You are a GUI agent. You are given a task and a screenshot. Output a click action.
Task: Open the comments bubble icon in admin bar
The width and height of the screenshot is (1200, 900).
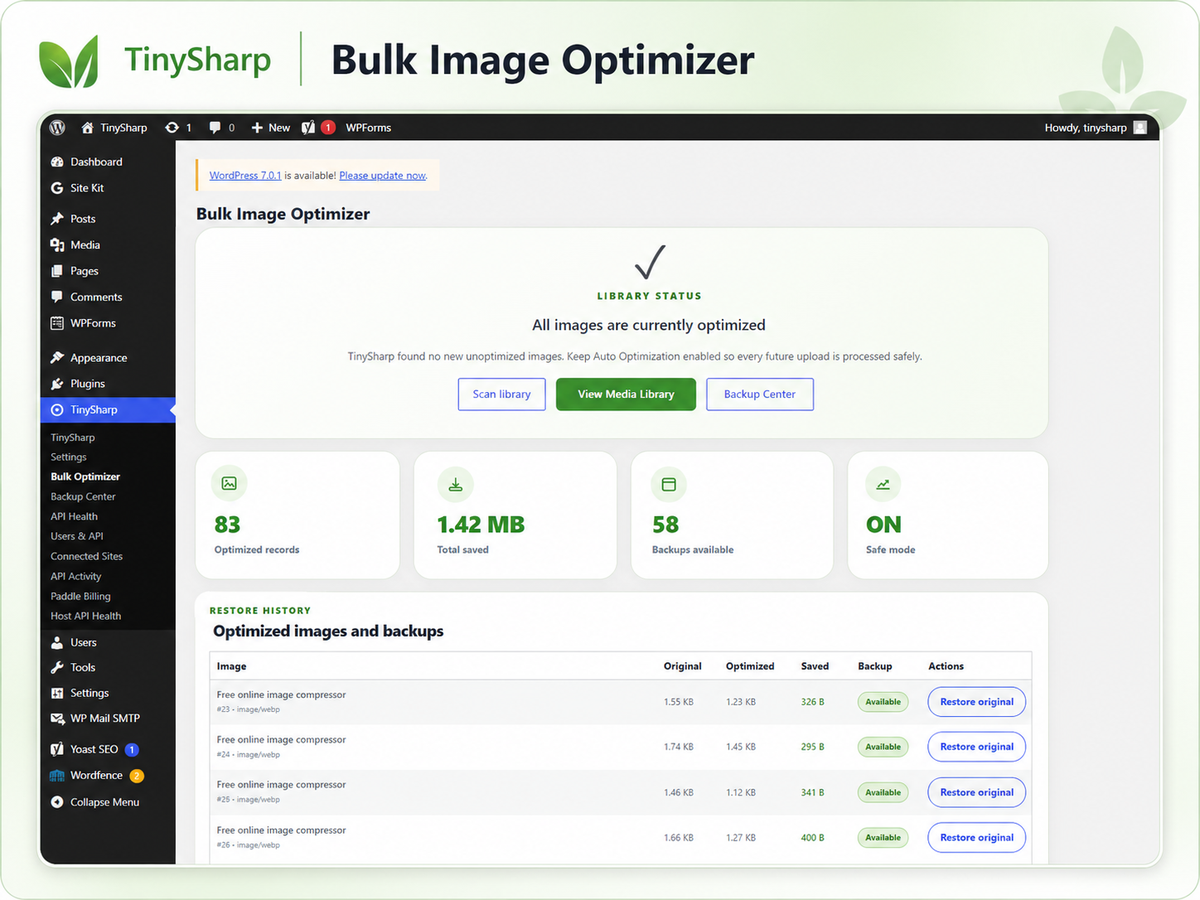click(x=215, y=127)
